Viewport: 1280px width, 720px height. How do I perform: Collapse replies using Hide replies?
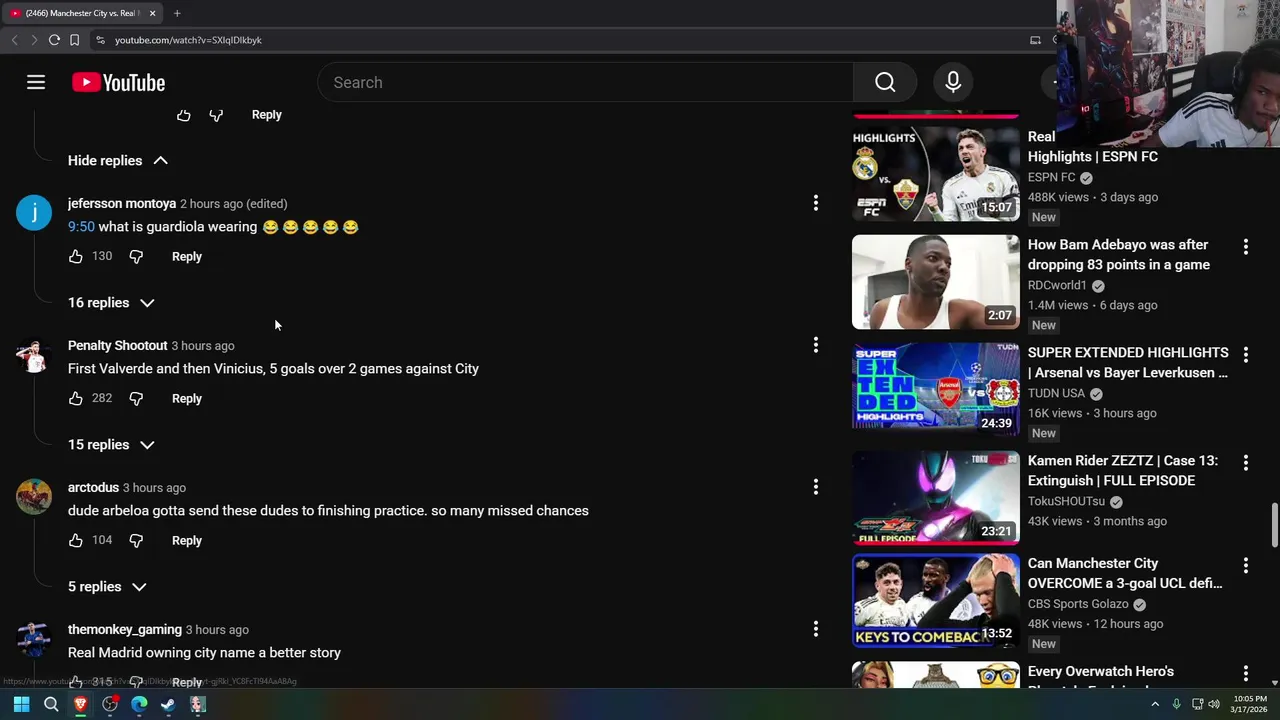coord(118,161)
